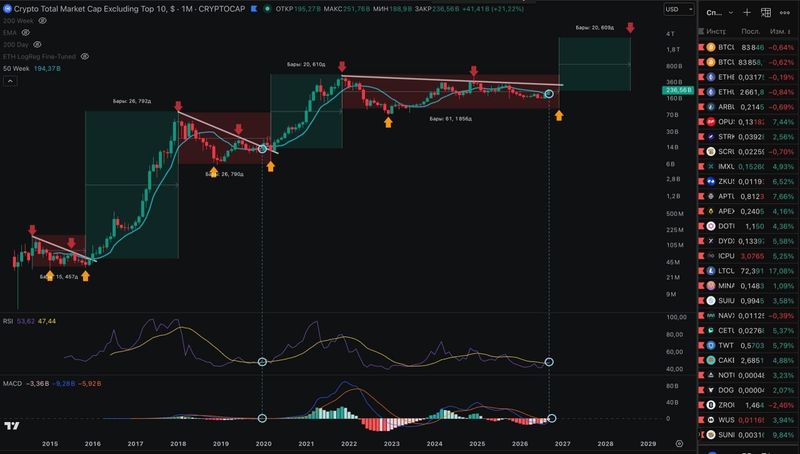Click the MINA coin icon in watchlist
Viewport: 800px width, 454px height.
(x=711, y=286)
